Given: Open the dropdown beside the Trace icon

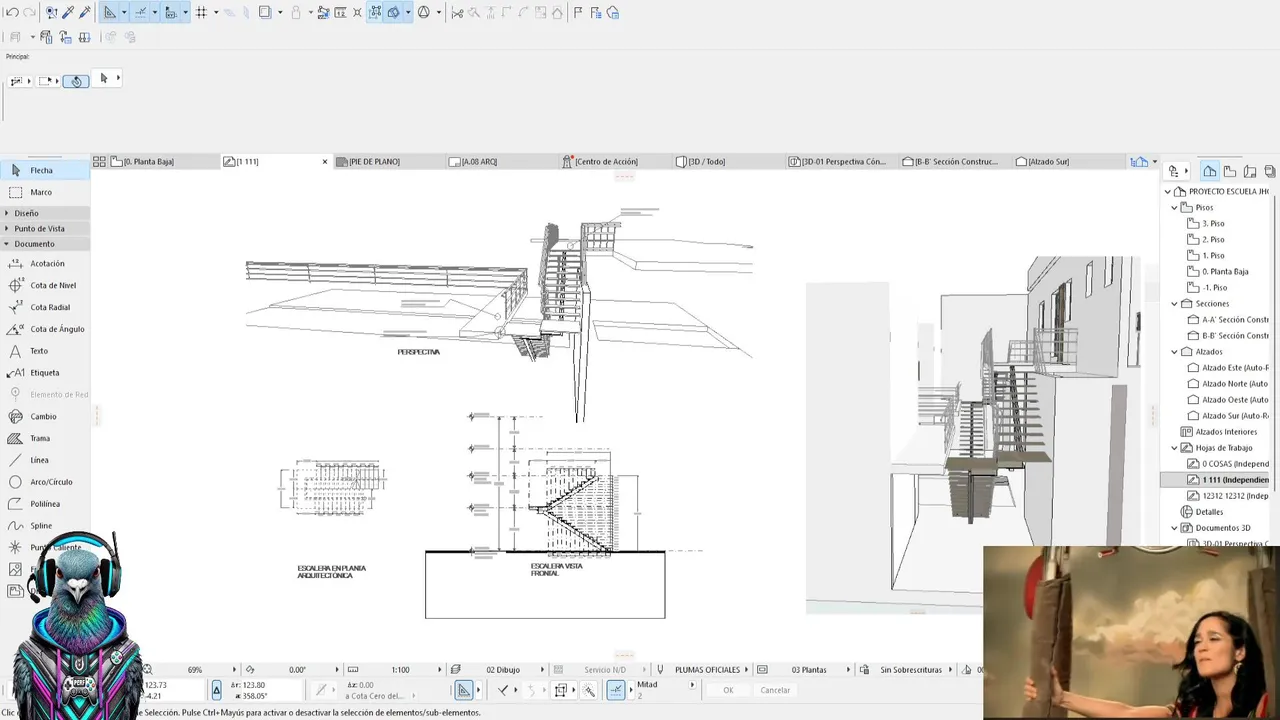Looking at the screenshot, I should click(x=279, y=13).
